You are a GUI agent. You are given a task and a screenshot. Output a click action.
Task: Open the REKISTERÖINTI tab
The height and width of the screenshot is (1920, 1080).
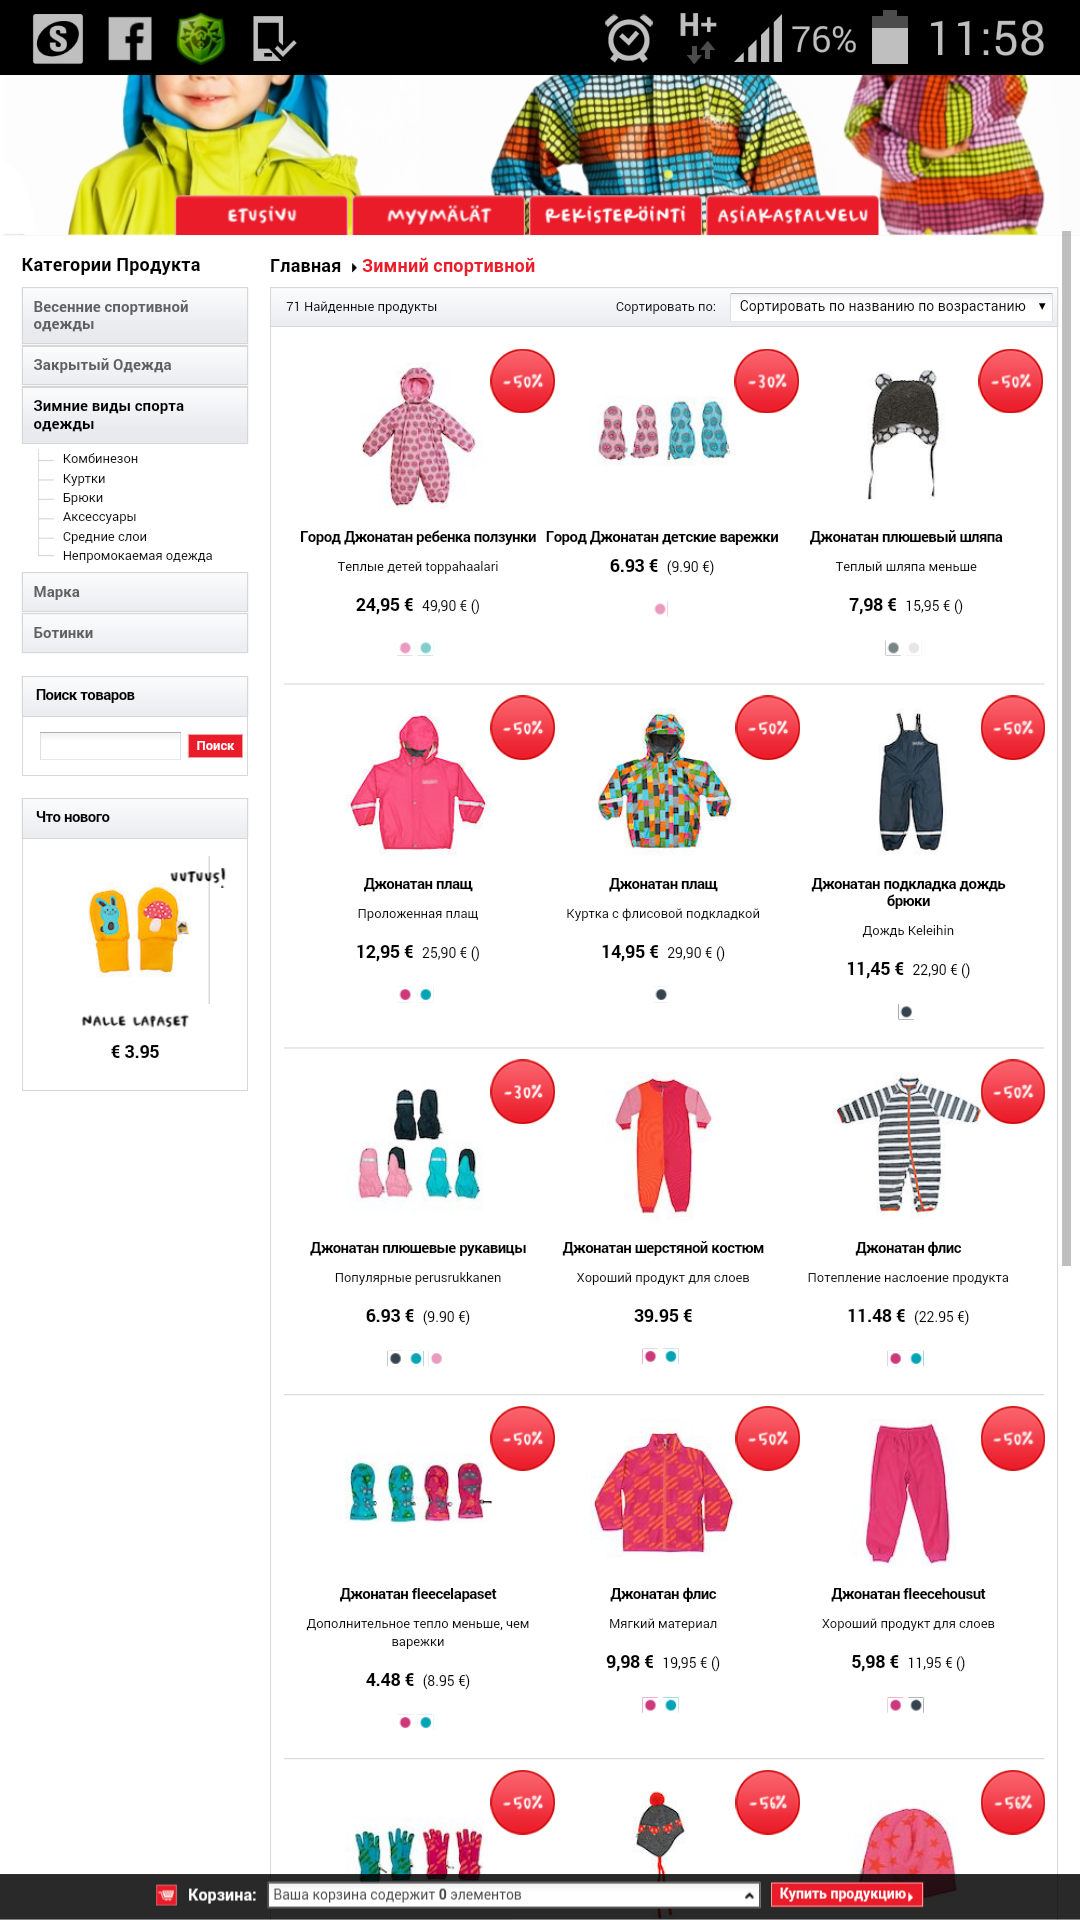pos(616,215)
